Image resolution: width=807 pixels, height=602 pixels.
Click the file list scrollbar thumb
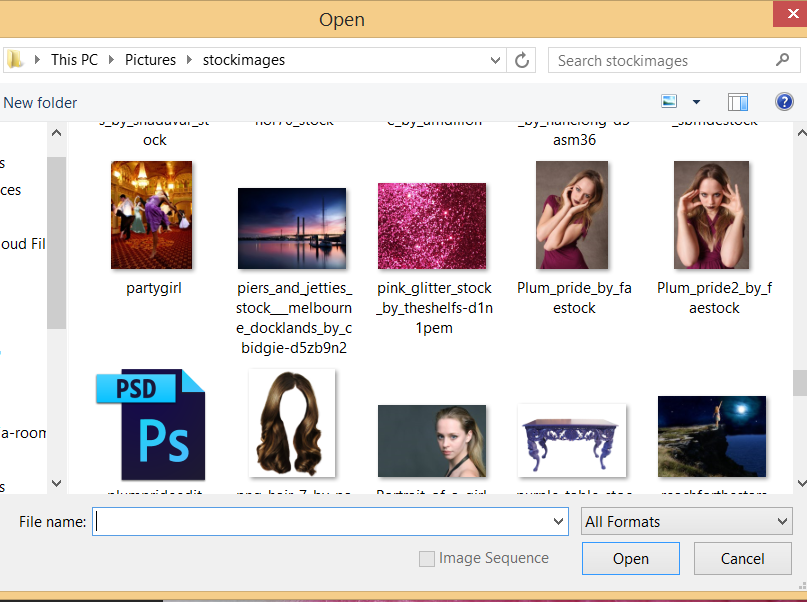(x=800, y=383)
